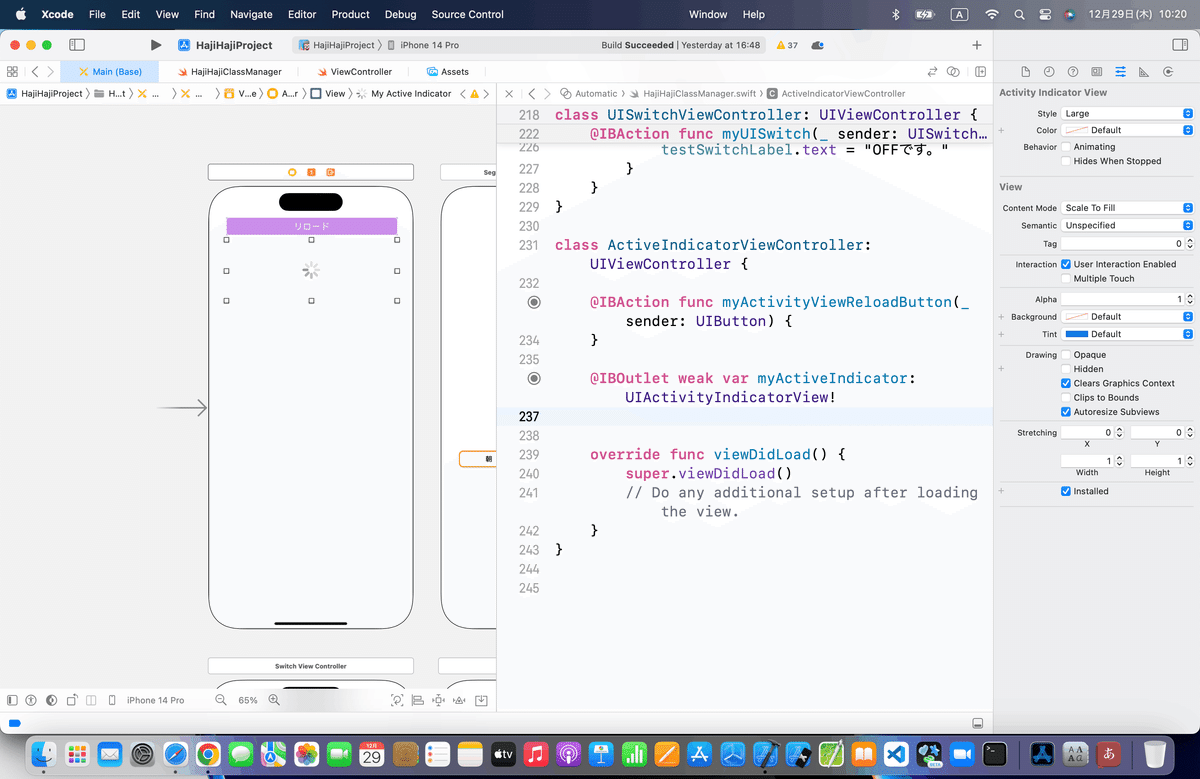
Task: Uncheck Clears Graphics Context
Action: pos(1066,383)
